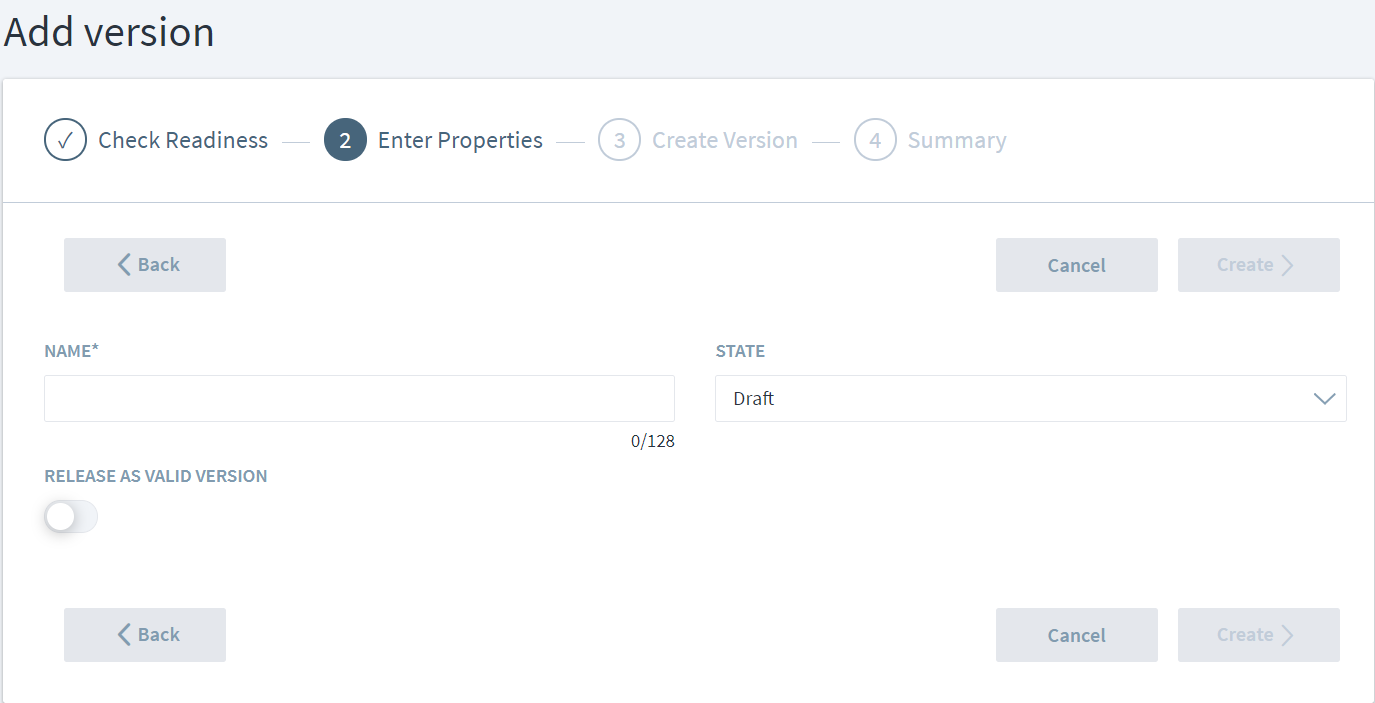
Task: Click the Check Readiness checkmark circle icon
Action: pyautogui.click(x=65, y=140)
